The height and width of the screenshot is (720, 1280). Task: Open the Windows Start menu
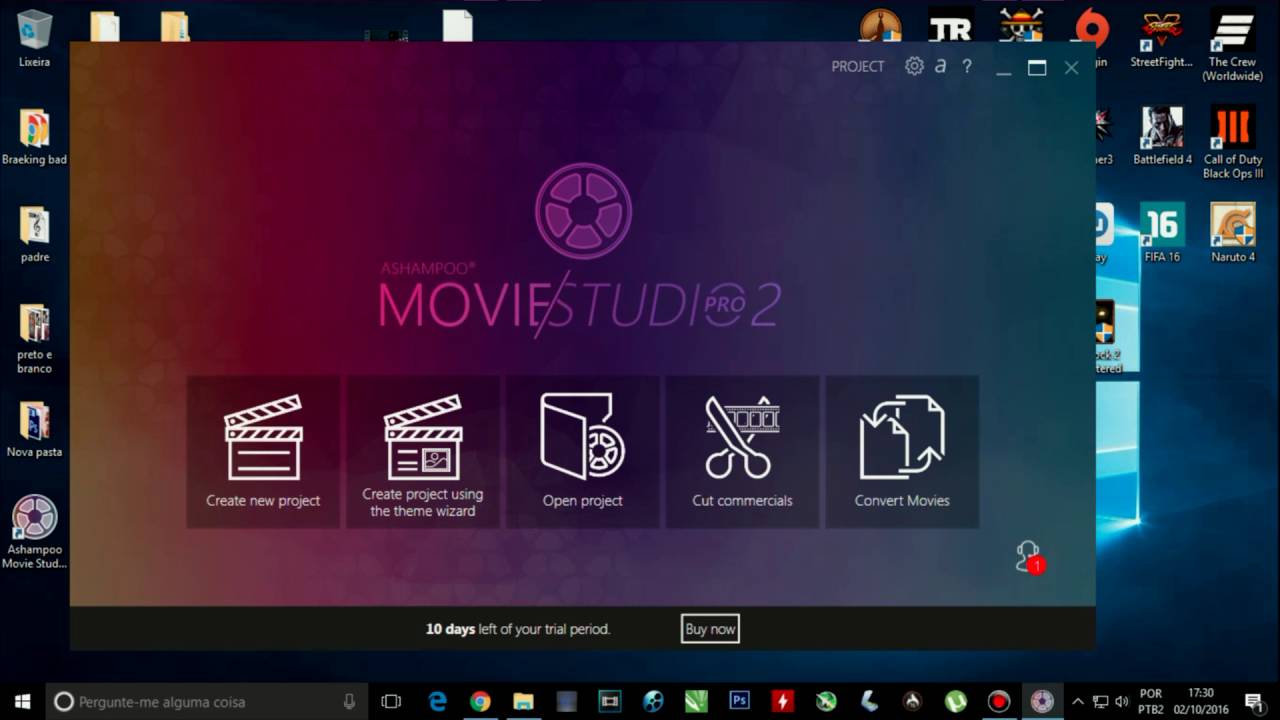pos(22,701)
